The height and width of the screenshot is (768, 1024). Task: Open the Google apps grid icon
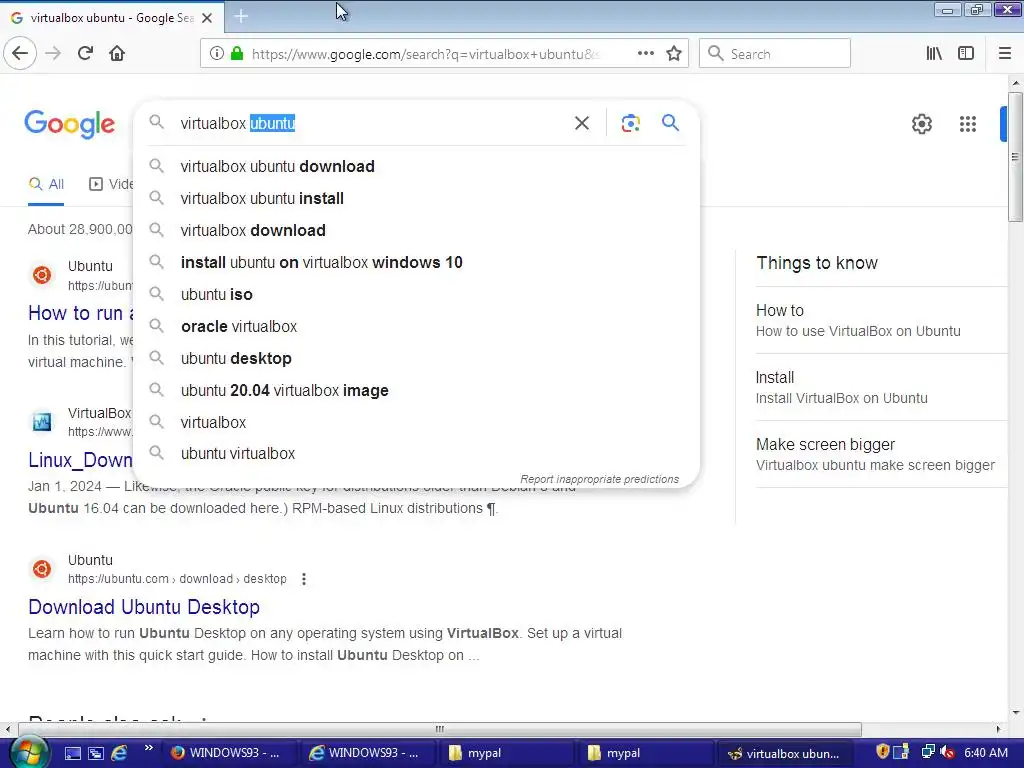coord(967,124)
